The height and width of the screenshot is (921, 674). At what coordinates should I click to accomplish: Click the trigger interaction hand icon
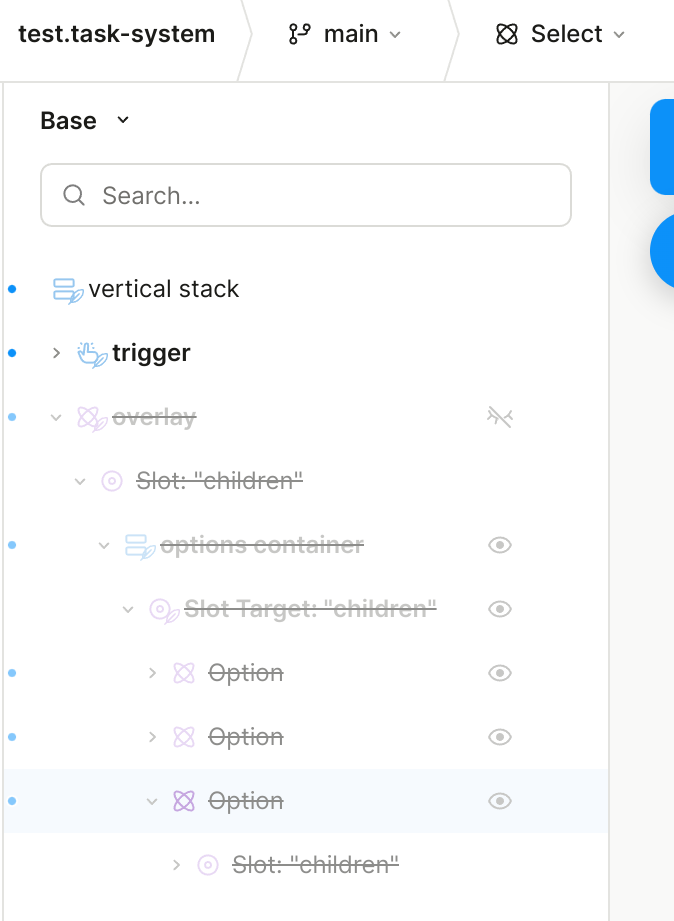point(92,354)
